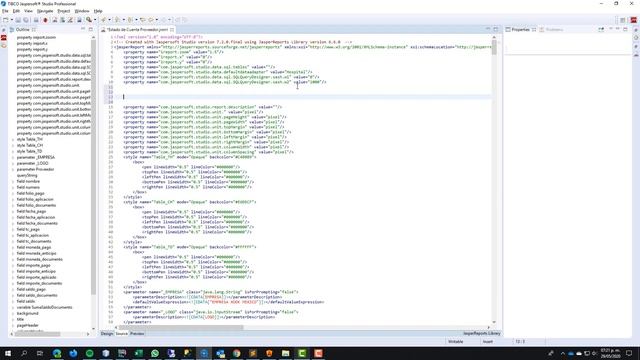Expand the parameter _LOGO outline node

13,163
